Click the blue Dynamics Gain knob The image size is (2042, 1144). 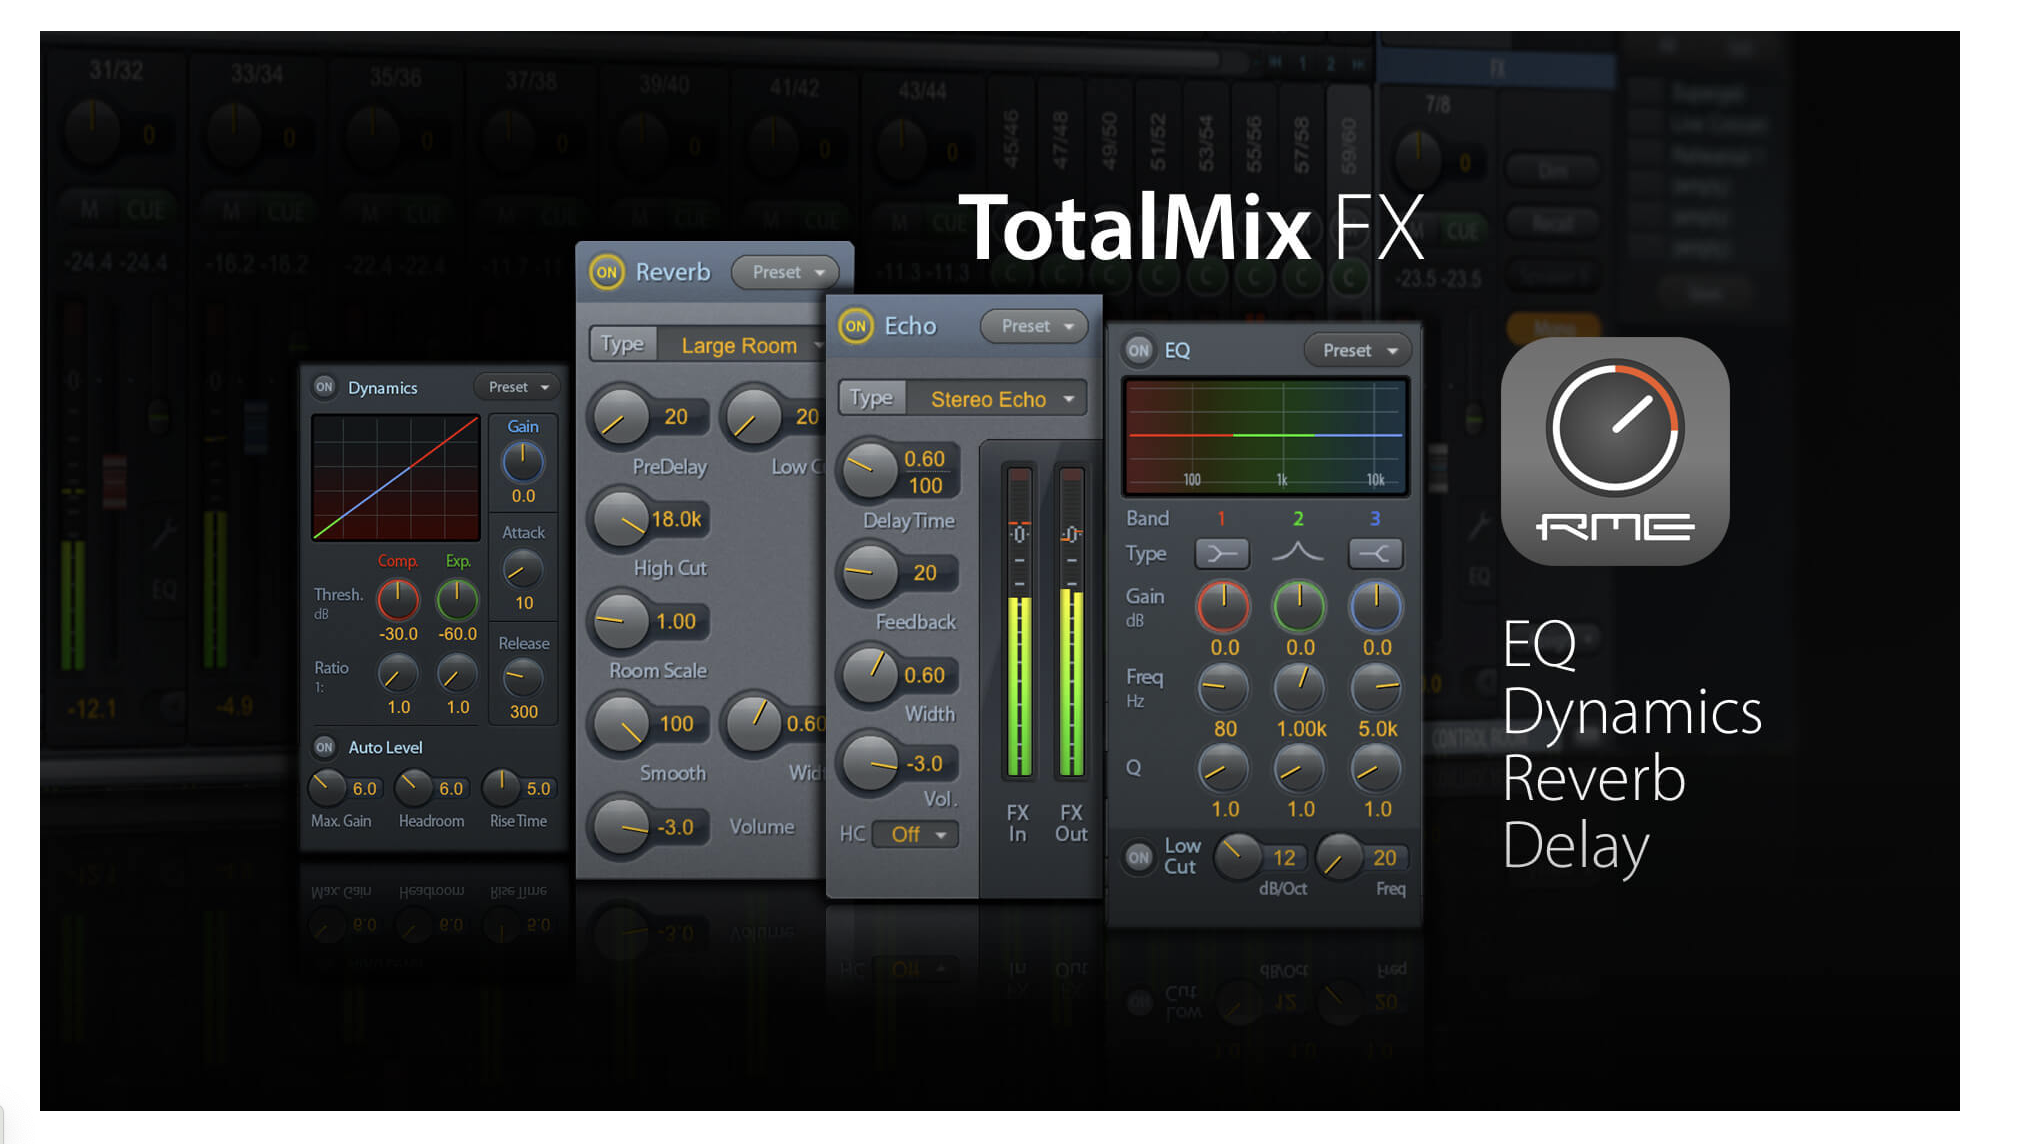(522, 462)
